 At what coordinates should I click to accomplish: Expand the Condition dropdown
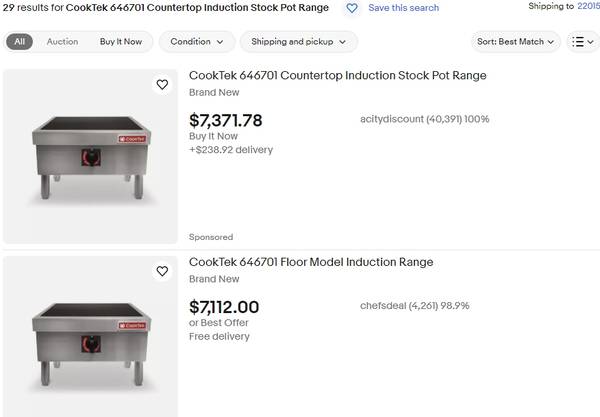(196, 42)
